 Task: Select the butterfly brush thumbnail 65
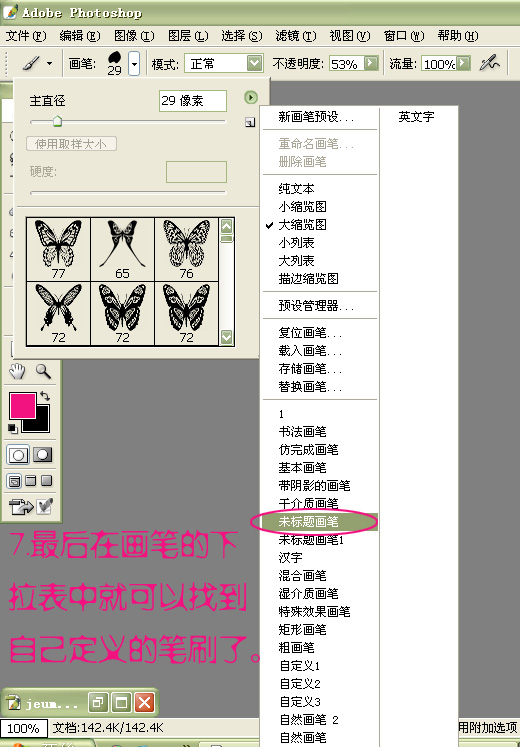(x=122, y=249)
